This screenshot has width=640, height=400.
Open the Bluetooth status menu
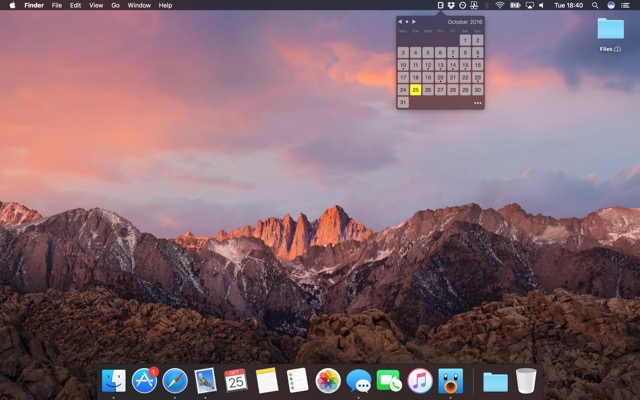tap(487, 5)
